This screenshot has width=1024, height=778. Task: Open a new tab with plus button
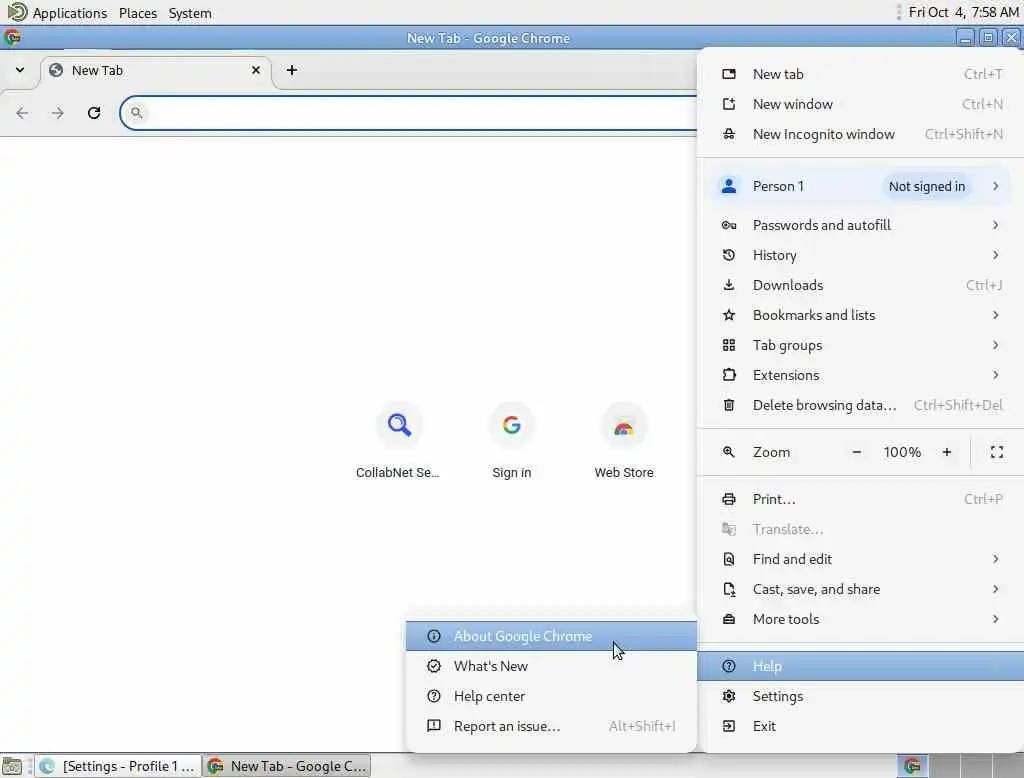pyautogui.click(x=292, y=70)
